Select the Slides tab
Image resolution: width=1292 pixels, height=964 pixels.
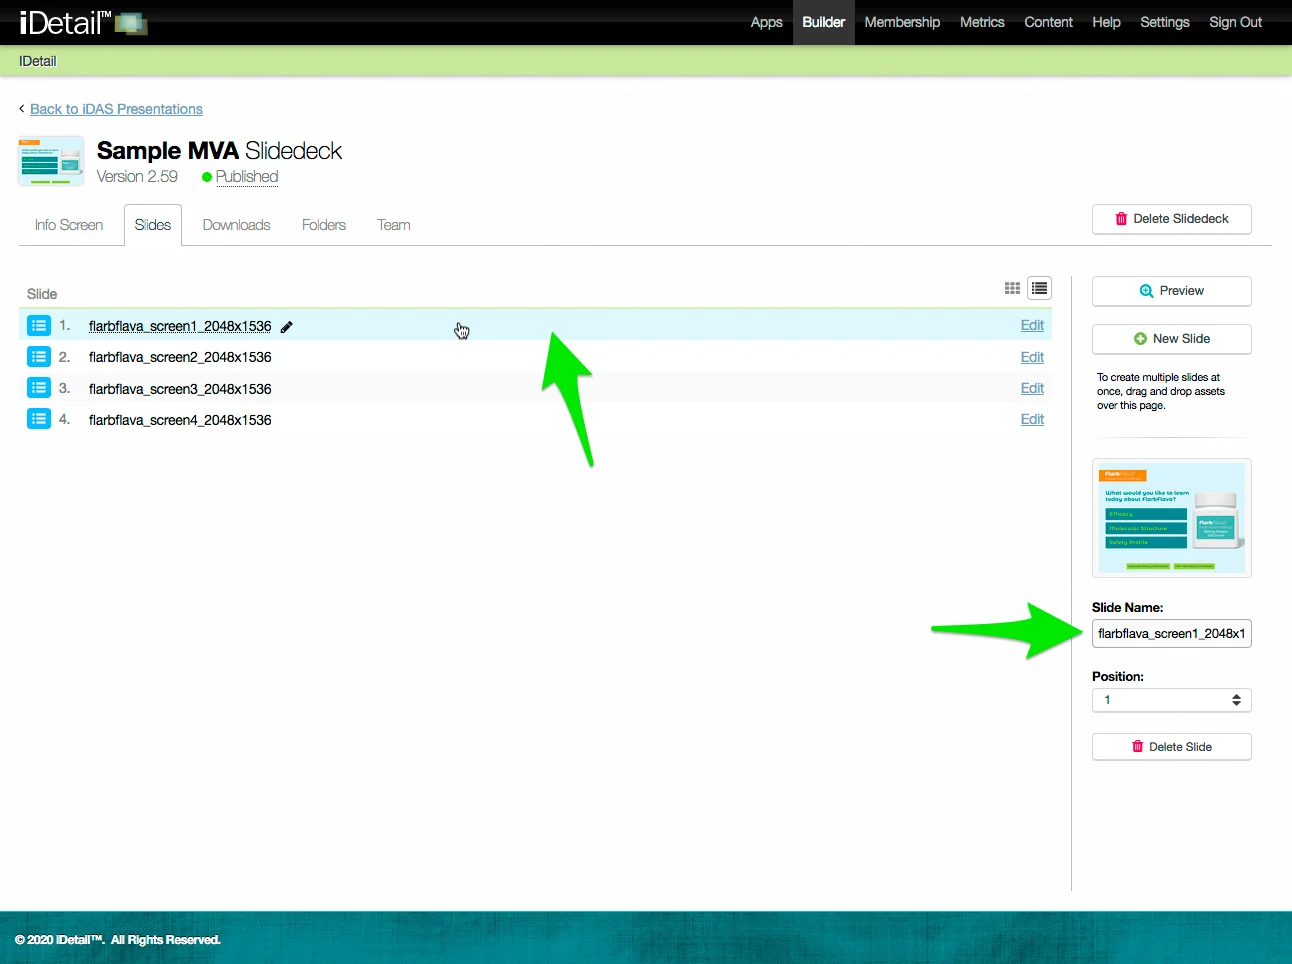click(153, 225)
